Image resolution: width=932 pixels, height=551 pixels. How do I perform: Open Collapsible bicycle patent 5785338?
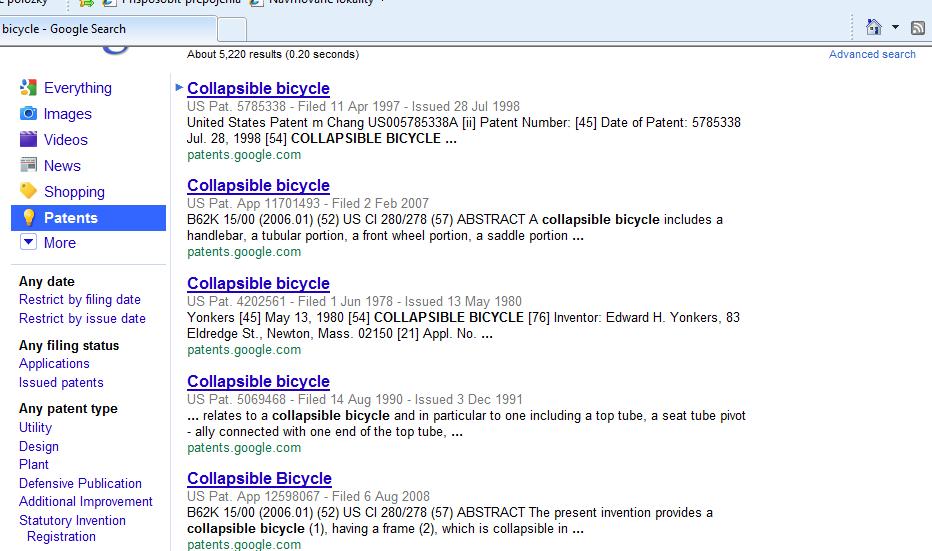[259, 88]
